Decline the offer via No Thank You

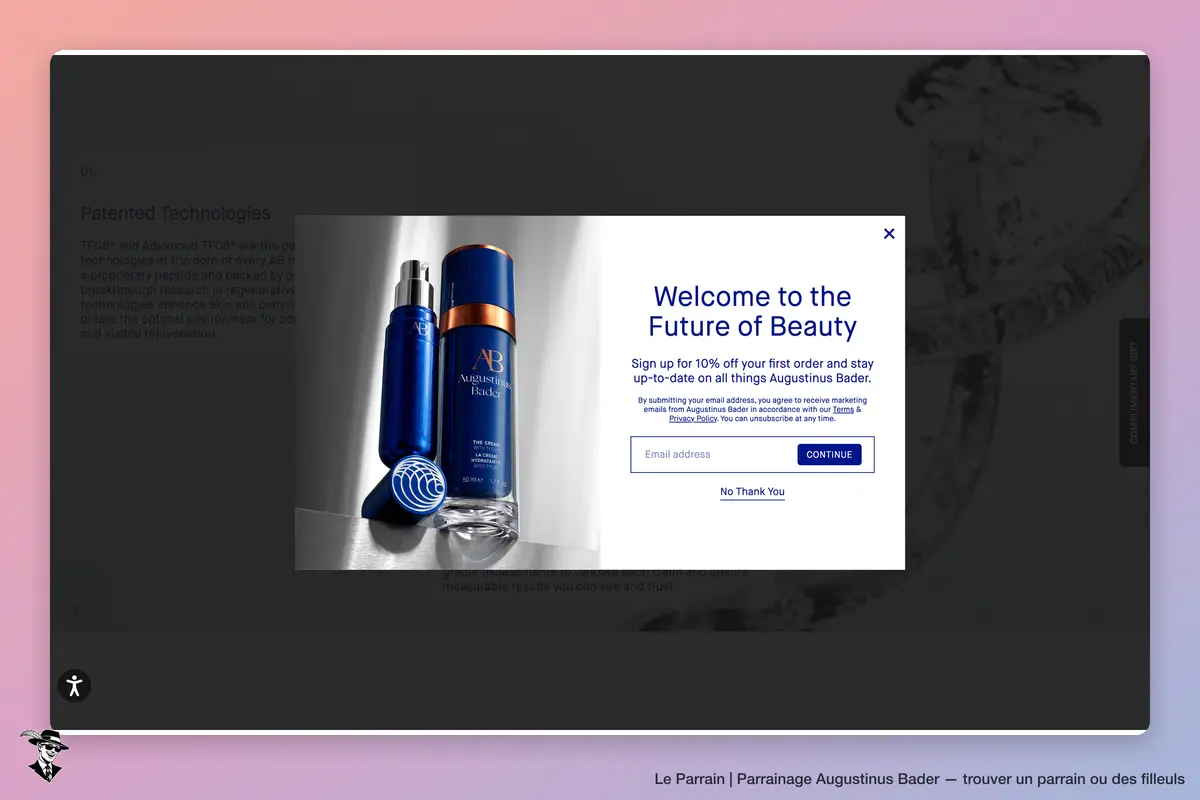pos(752,492)
